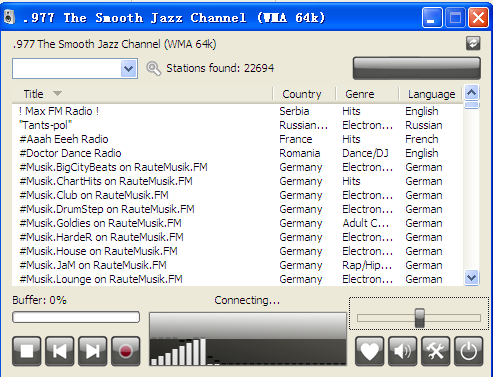Click the buffer progress bar

[x=76, y=317]
